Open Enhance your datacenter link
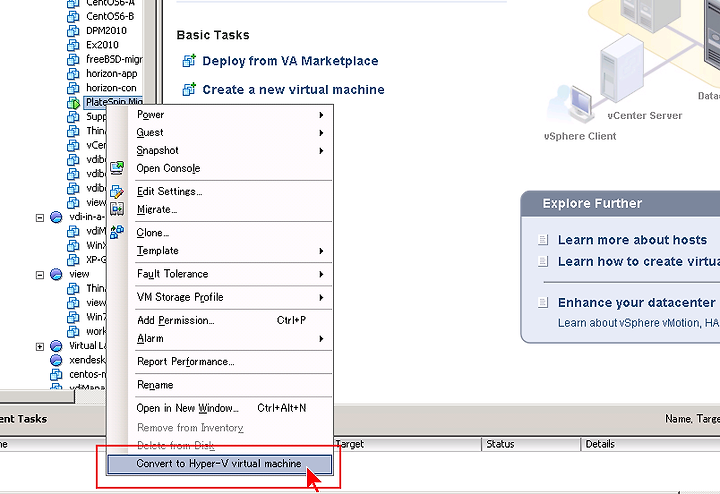 [x=636, y=303]
